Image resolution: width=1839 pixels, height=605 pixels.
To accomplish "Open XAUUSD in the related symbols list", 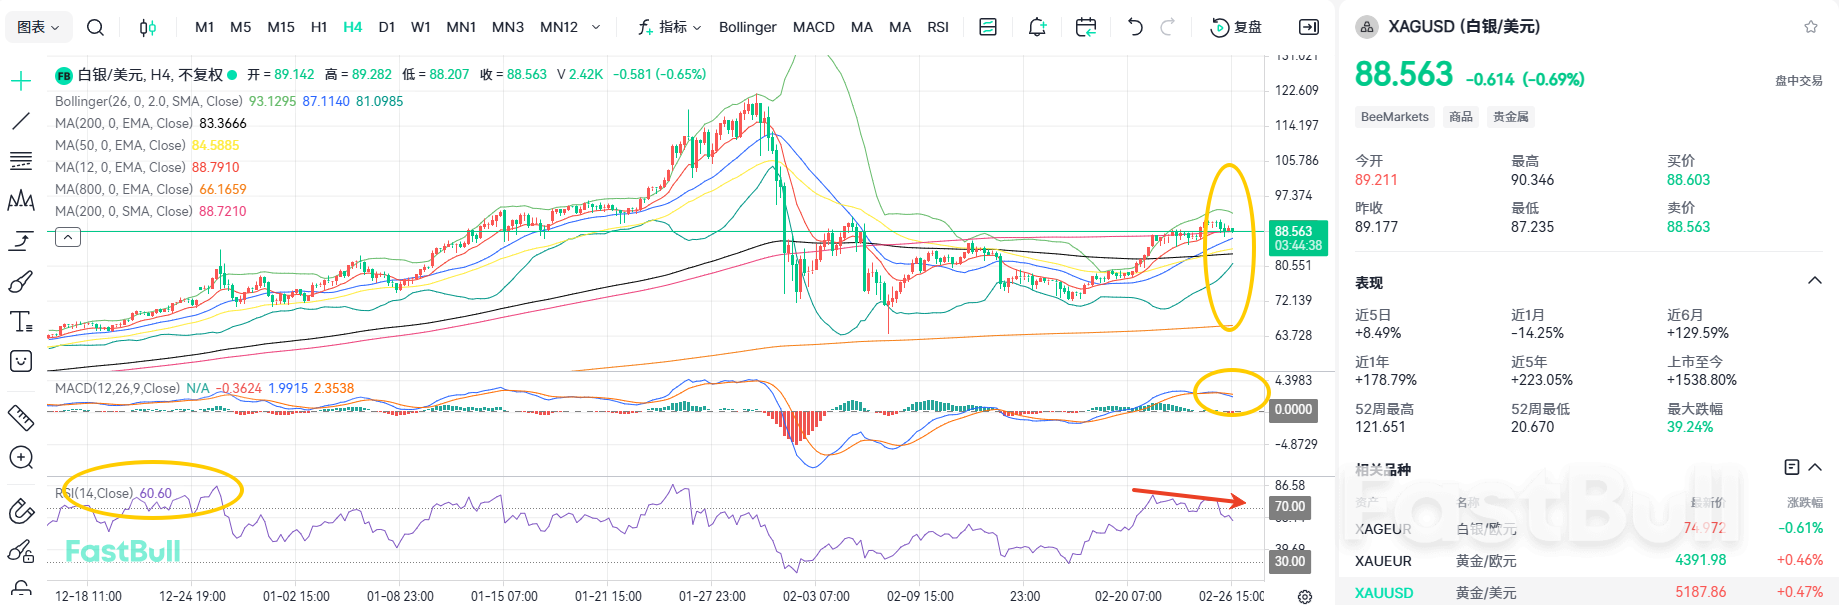I will click(1384, 592).
